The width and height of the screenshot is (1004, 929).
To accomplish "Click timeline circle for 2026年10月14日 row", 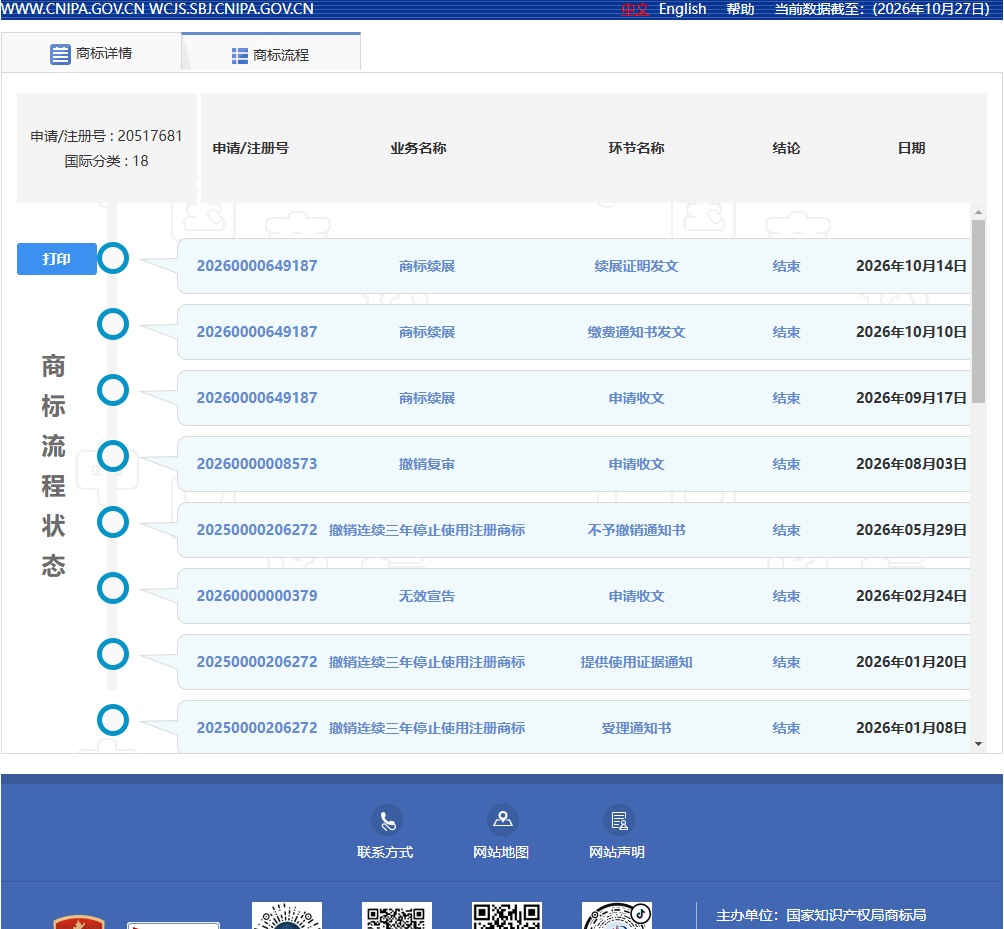I will click(x=113, y=259).
